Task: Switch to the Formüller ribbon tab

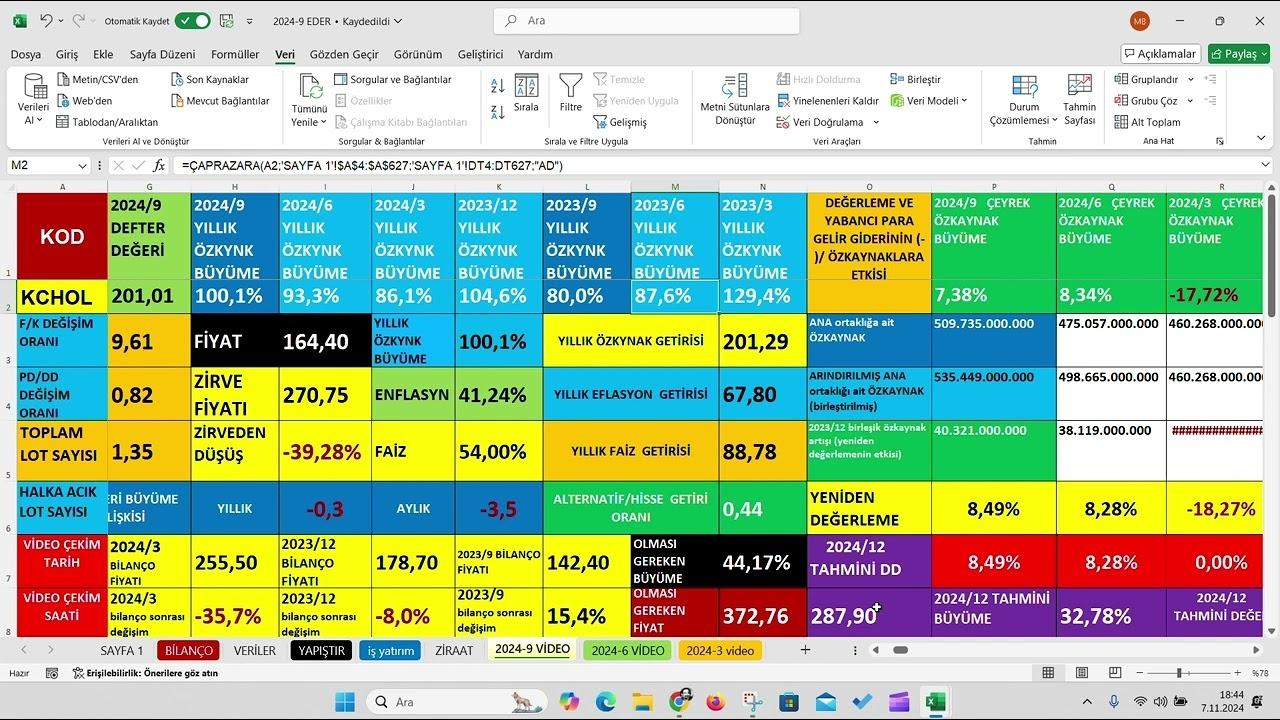Action: 235,54
